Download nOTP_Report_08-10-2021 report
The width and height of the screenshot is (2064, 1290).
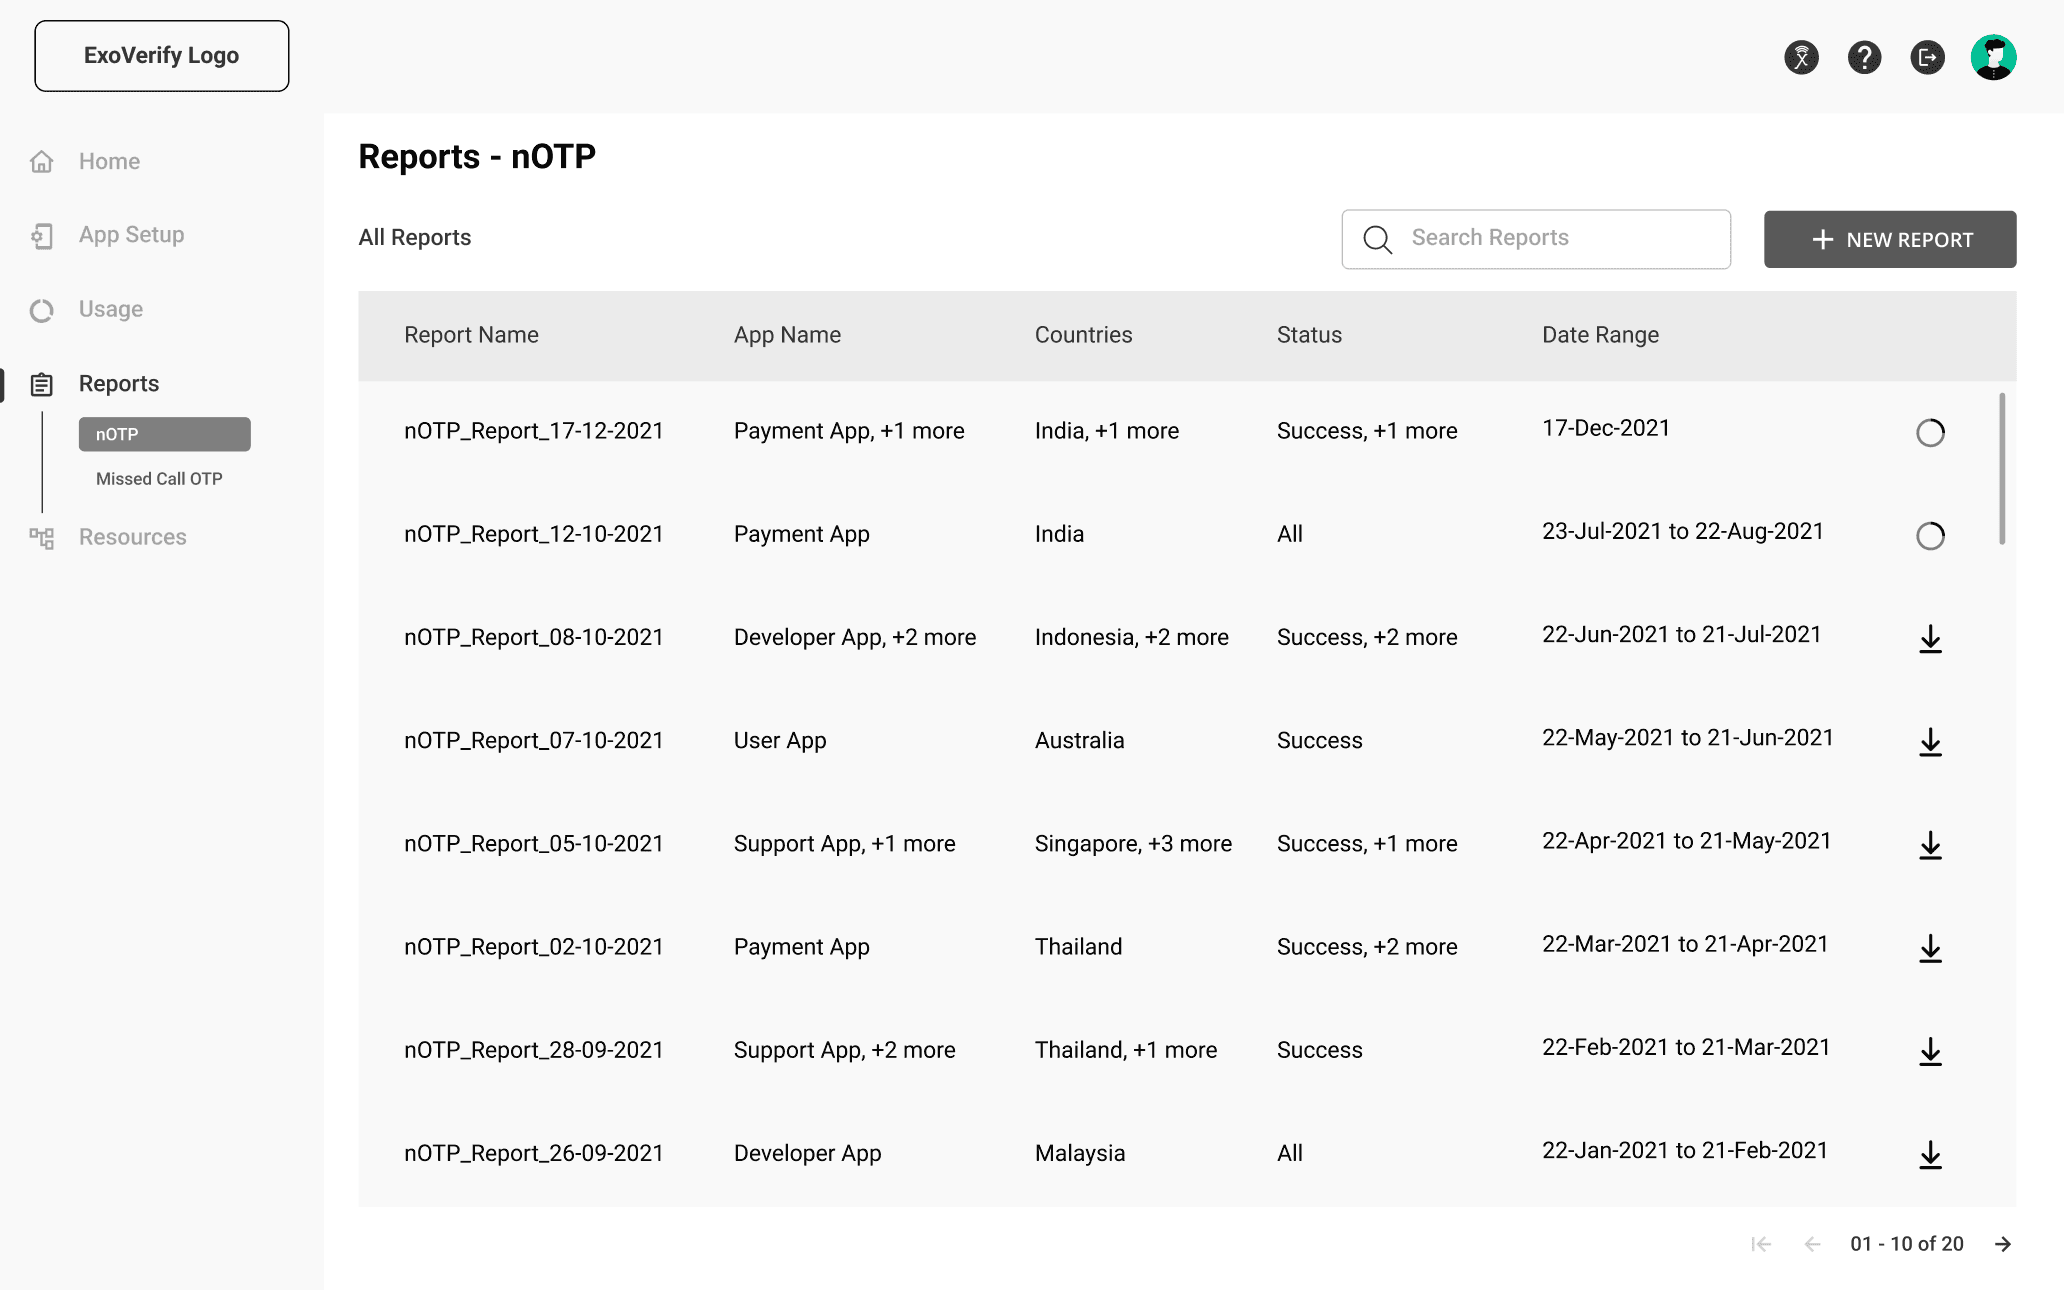[1930, 639]
